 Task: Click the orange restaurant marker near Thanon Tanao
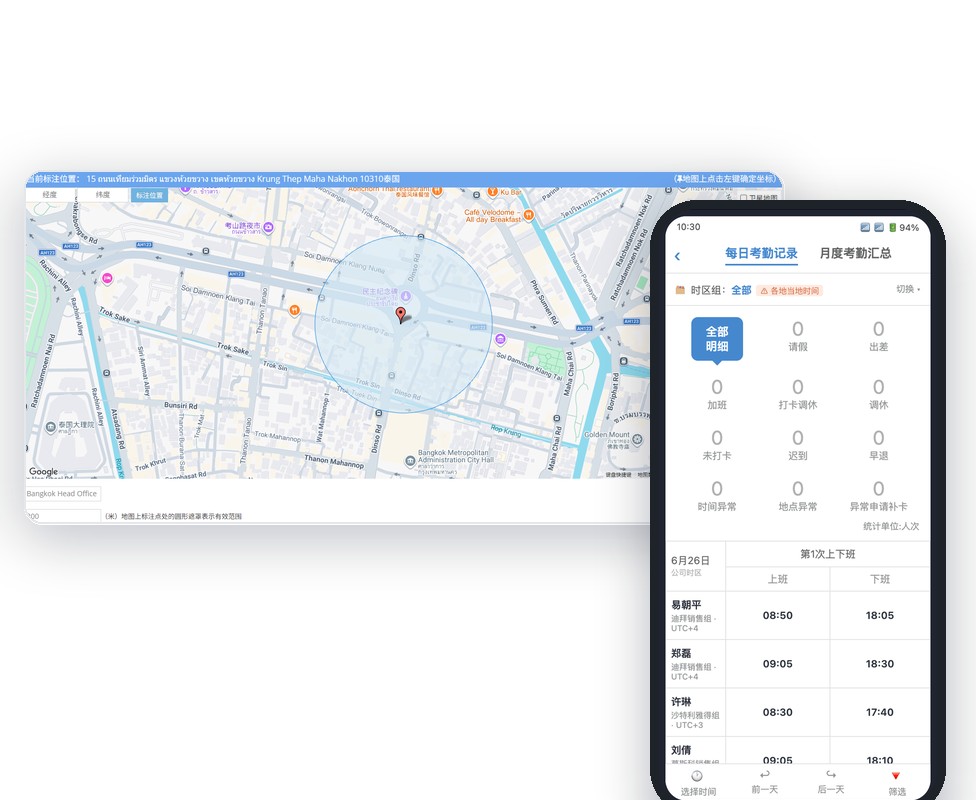pos(294,310)
